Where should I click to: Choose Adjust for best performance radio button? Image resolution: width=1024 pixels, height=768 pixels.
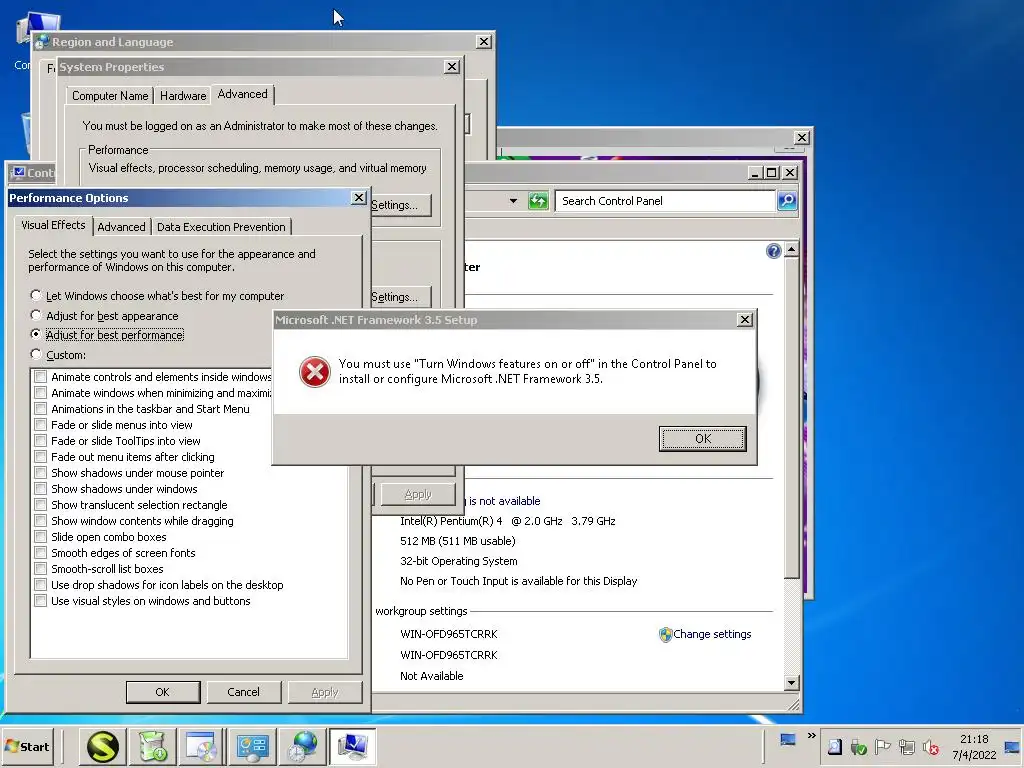coord(36,334)
